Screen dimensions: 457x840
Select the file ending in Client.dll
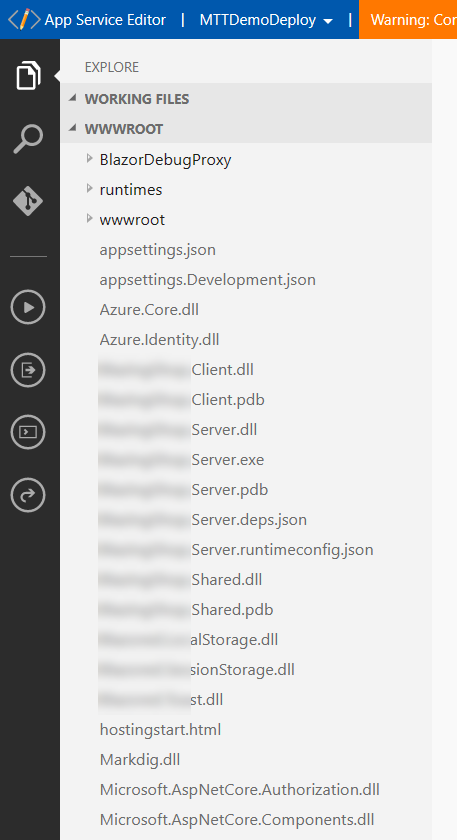point(176,370)
